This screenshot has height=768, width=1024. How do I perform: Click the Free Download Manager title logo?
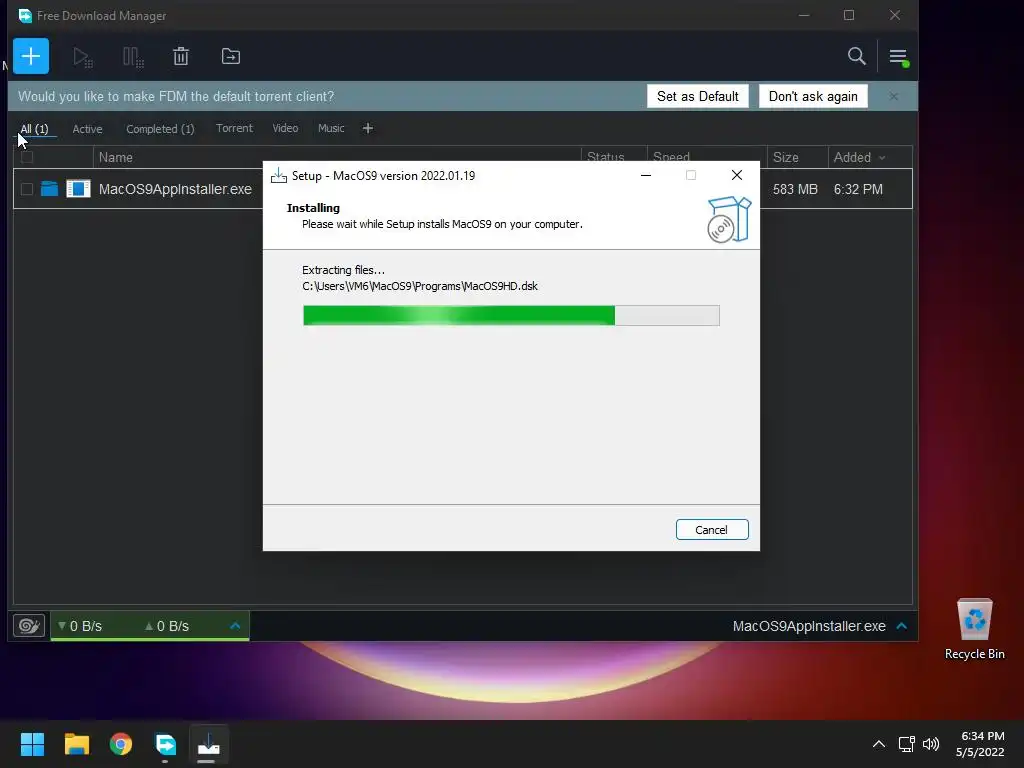click(x=25, y=15)
